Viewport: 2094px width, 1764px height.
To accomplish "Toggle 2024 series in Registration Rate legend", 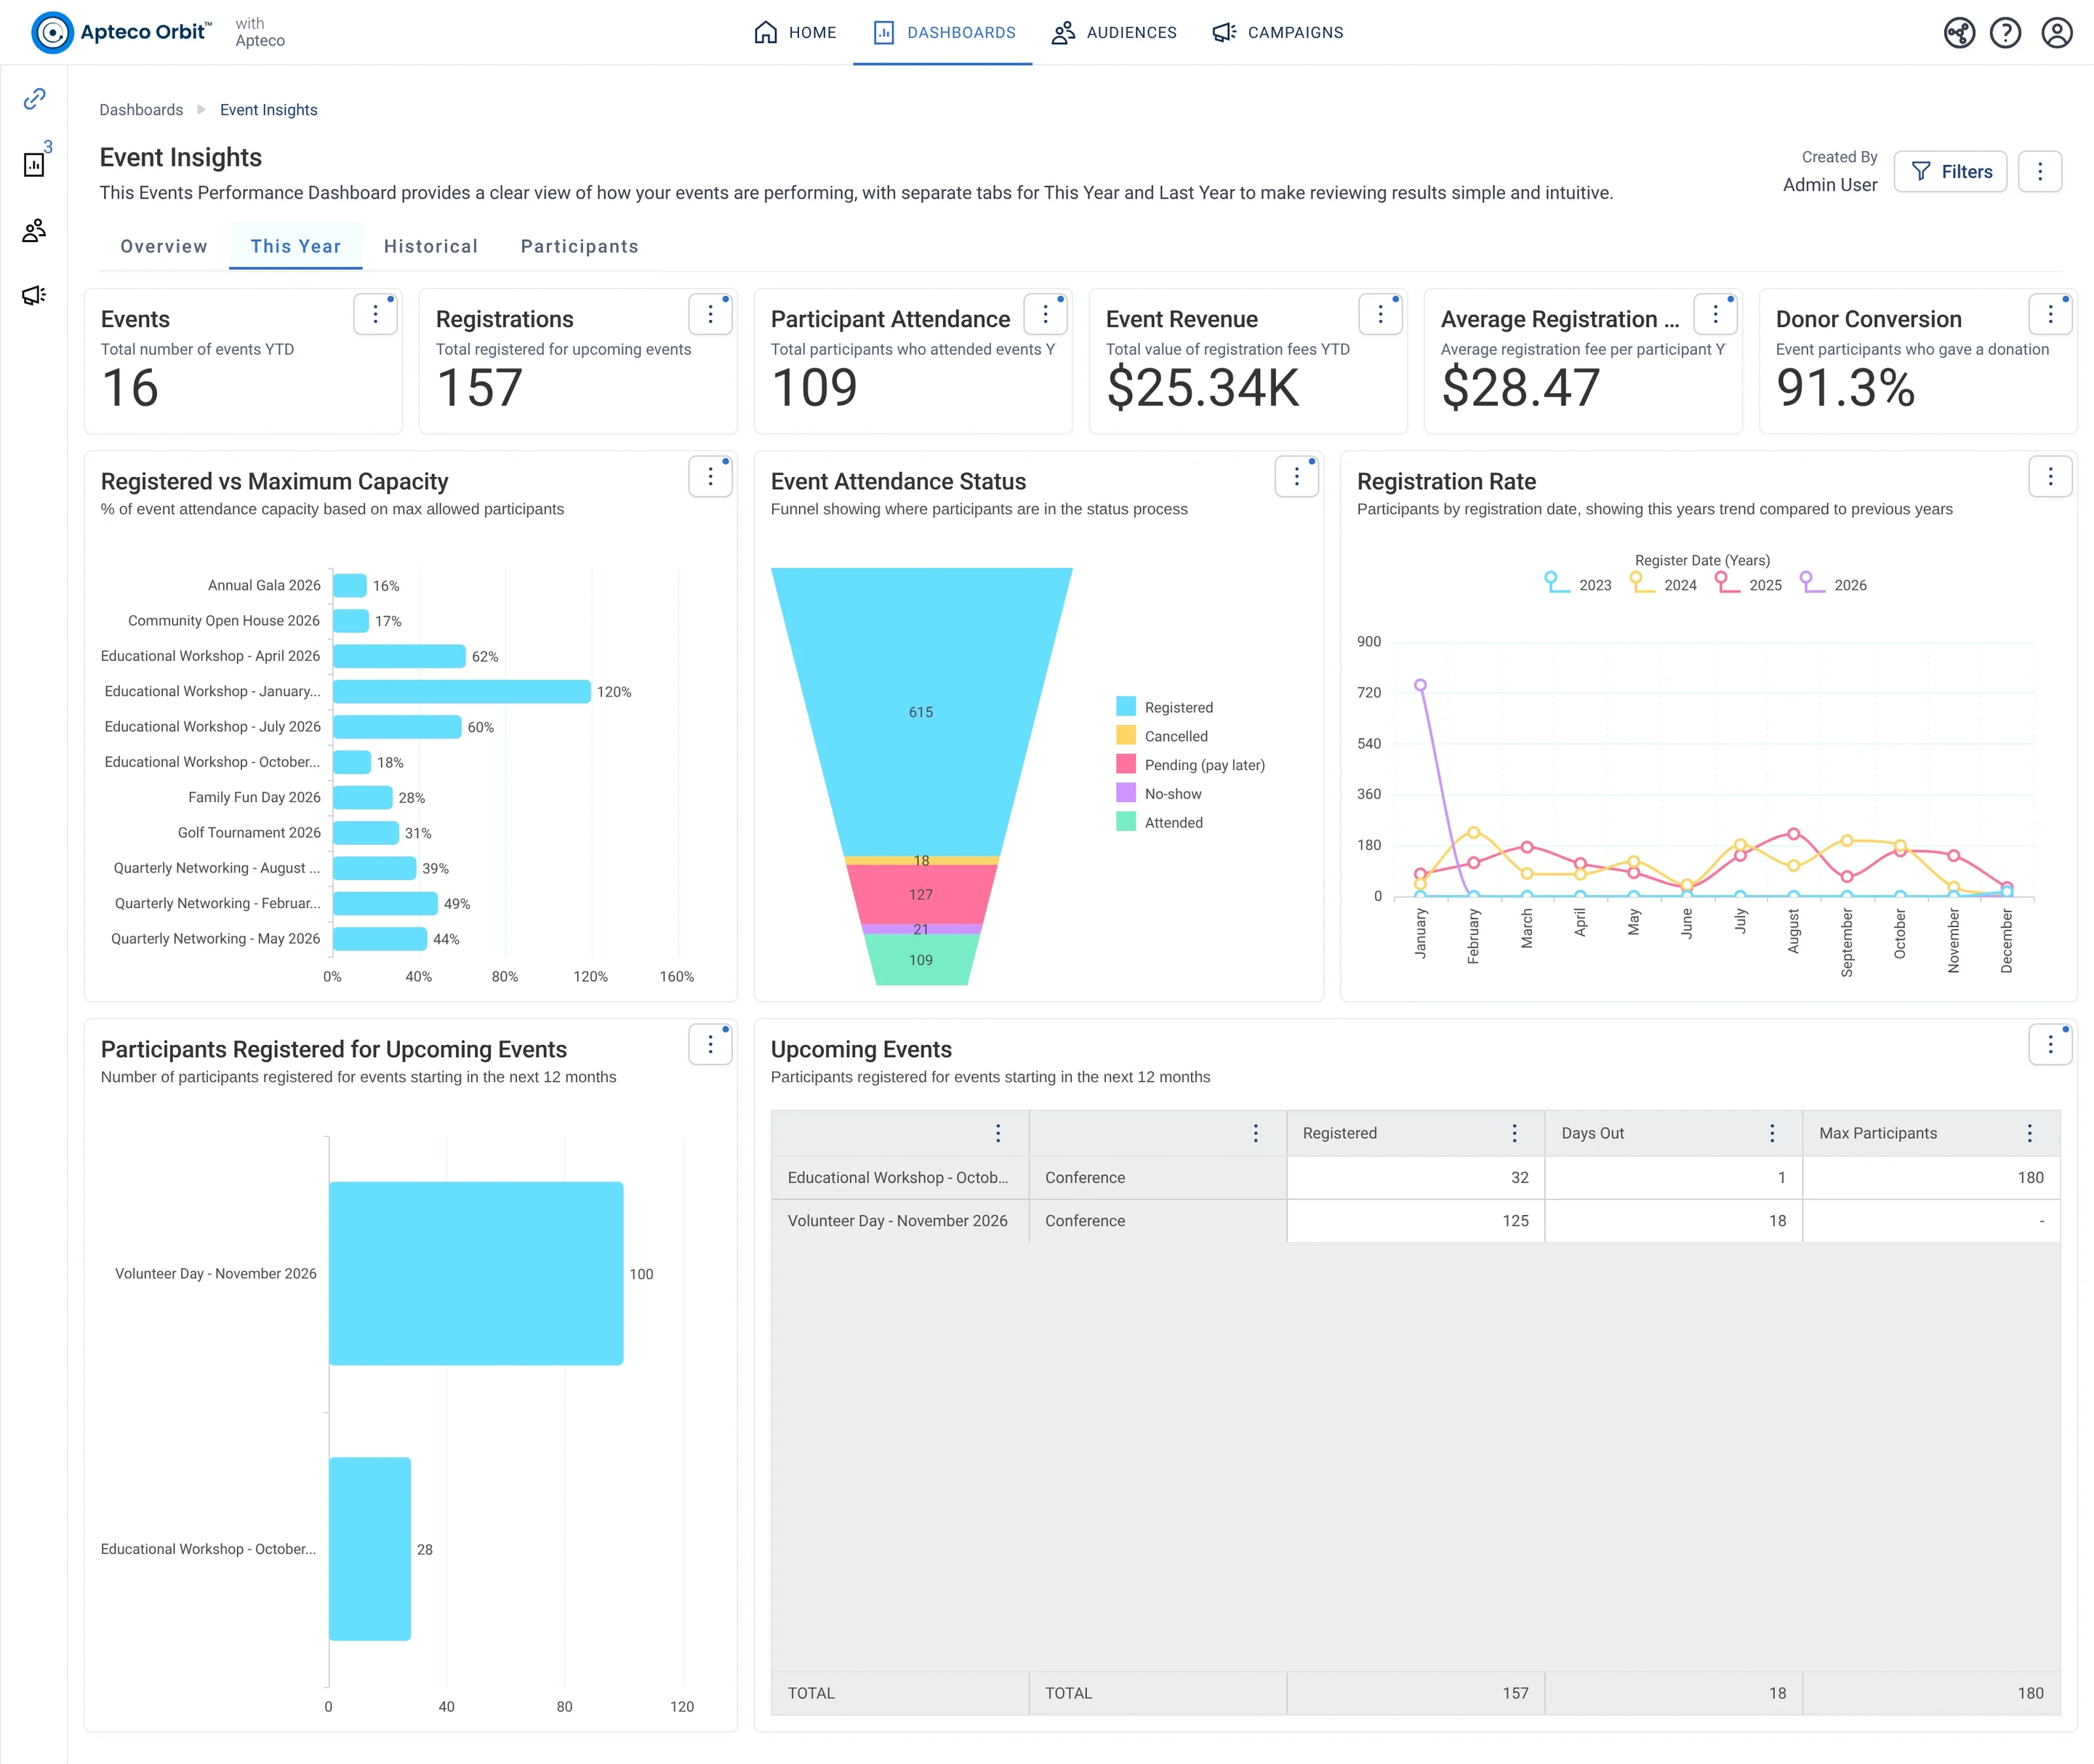I will 1664,584.
